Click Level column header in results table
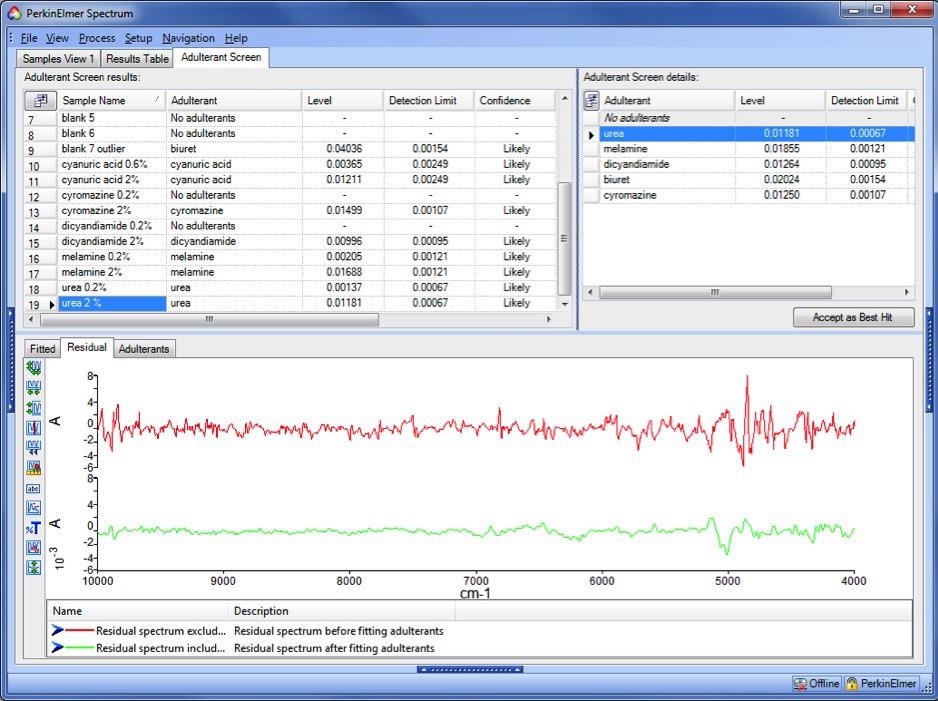The height and width of the screenshot is (701, 938). [343, 100]
